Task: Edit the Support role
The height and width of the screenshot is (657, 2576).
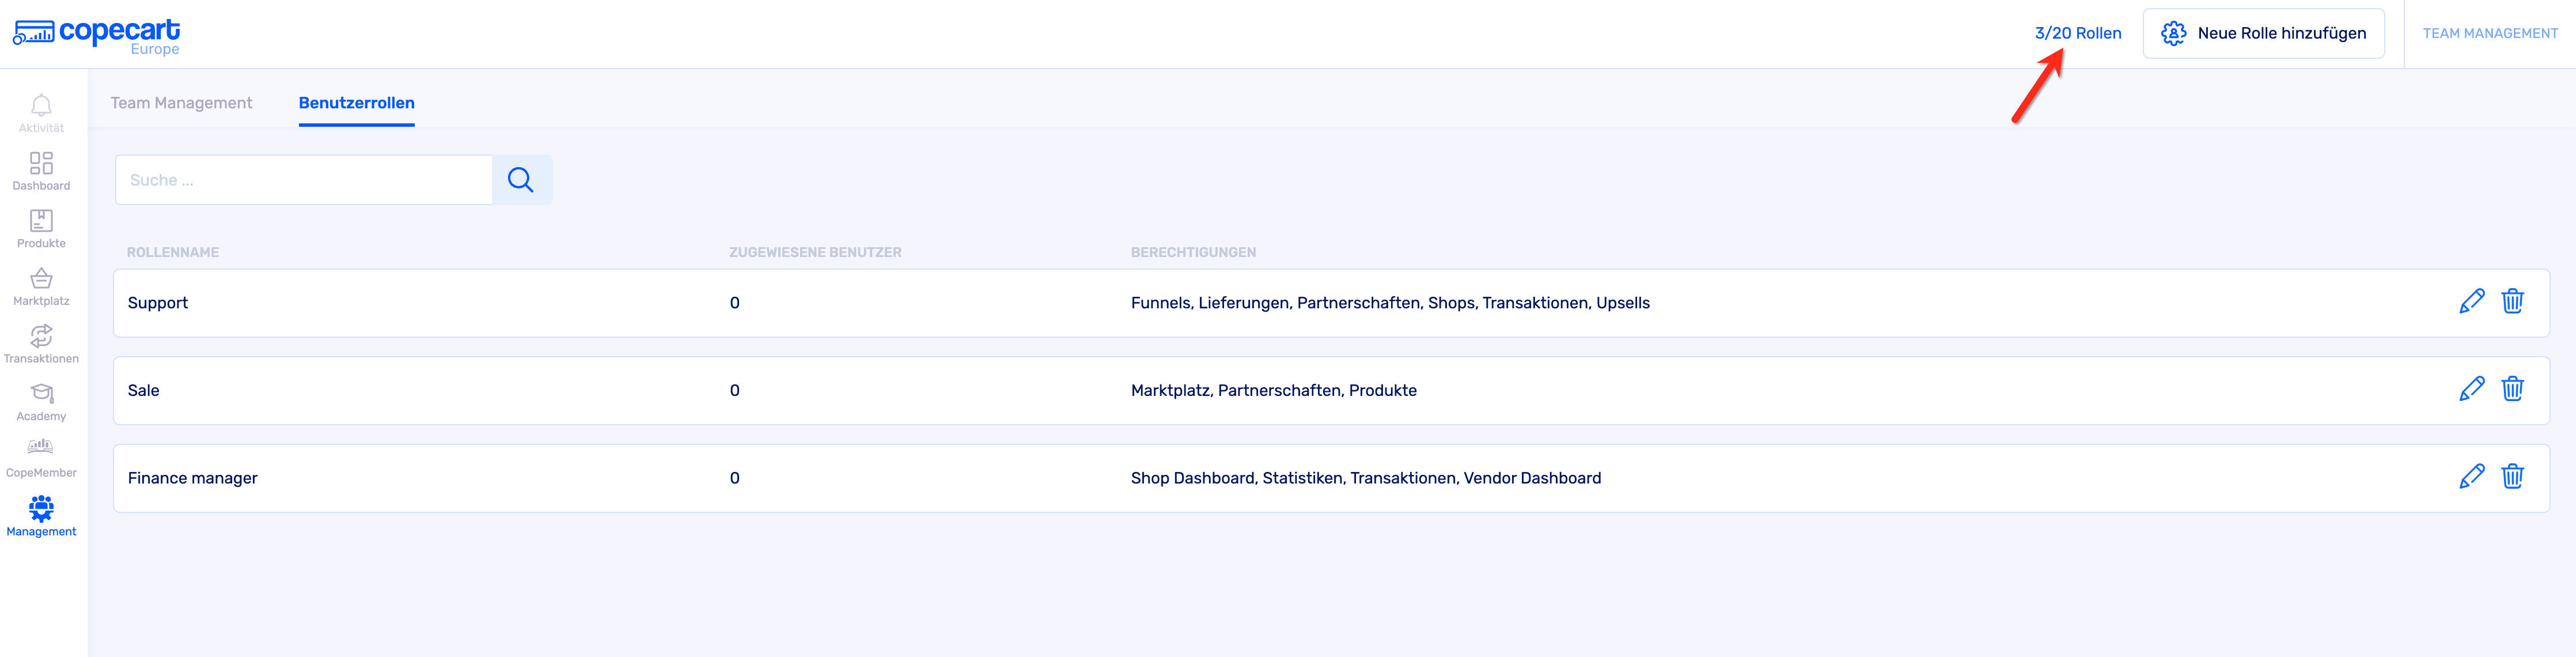Action: (x=2471, y=302)
